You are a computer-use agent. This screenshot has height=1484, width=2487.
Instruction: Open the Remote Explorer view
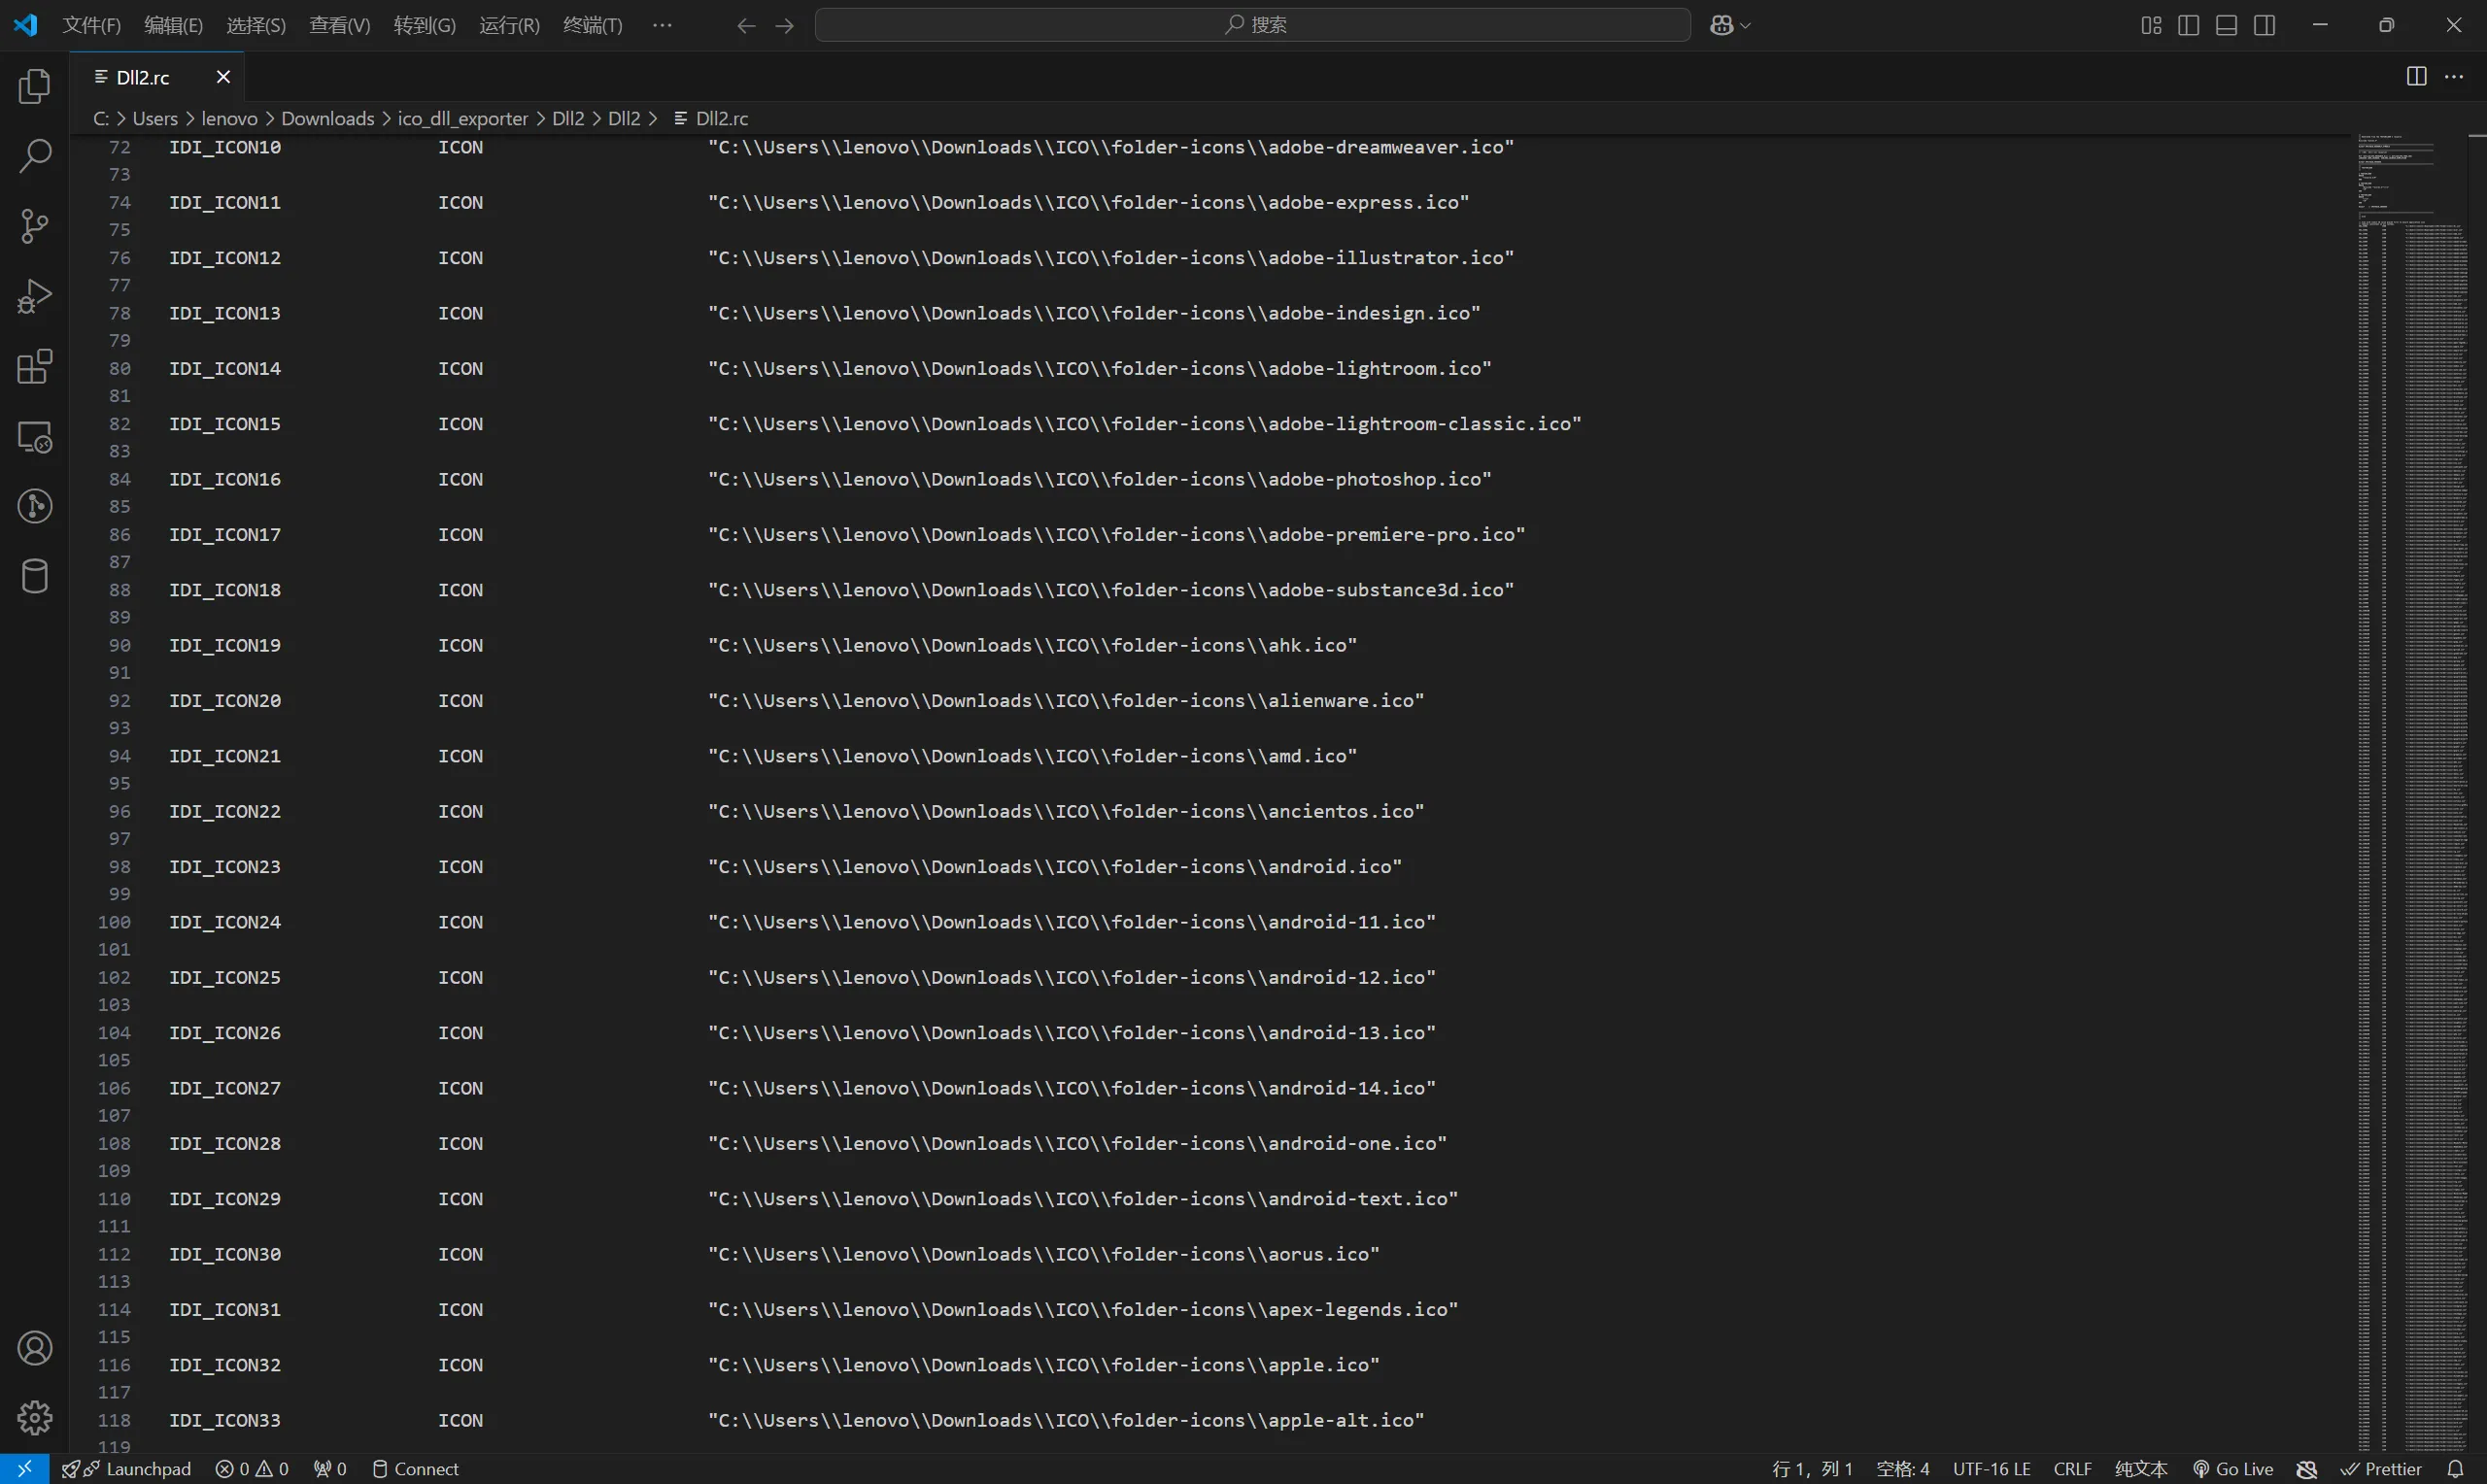pos(35,437)
